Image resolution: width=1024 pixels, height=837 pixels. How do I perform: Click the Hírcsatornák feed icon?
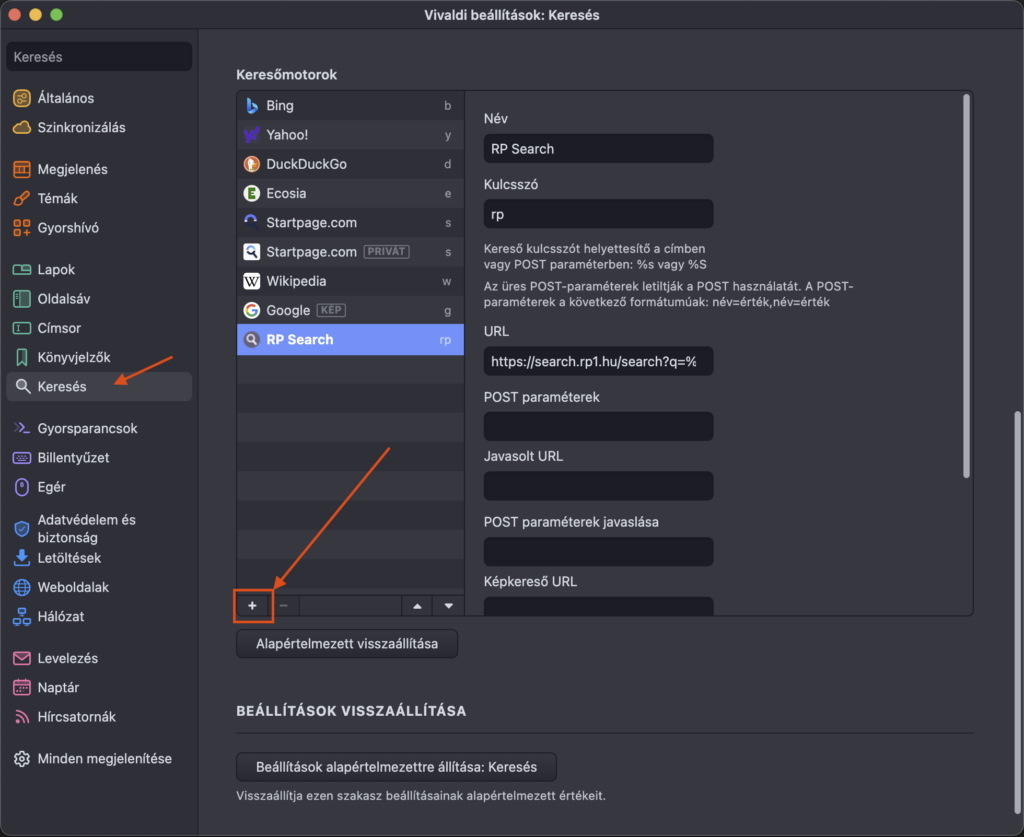22,717
